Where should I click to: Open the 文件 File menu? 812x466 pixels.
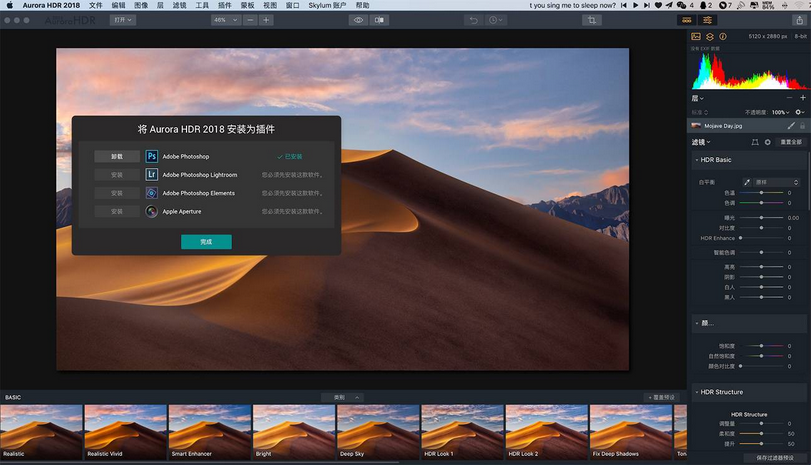(95, 5)
